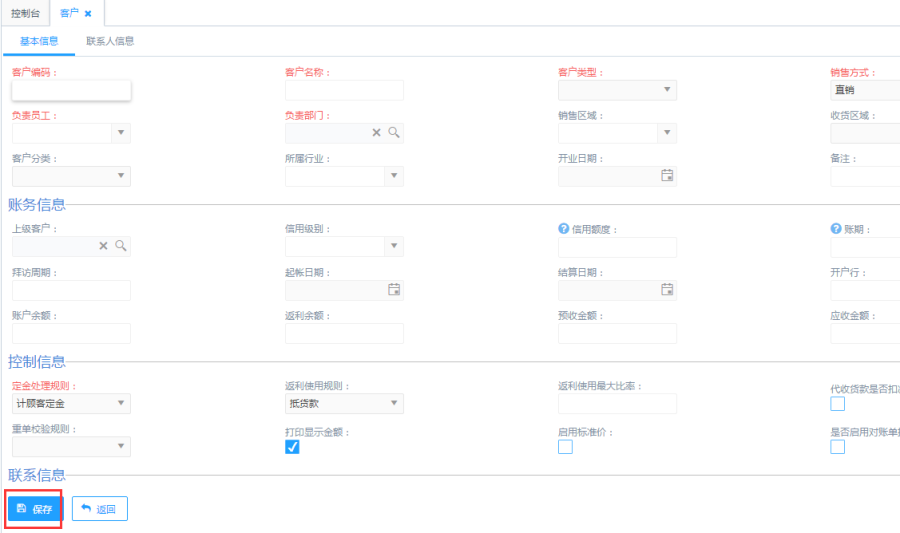900x533 pixels.
Task: Open calendar picker for 开业日期
Action: click(x=667, y=176)
